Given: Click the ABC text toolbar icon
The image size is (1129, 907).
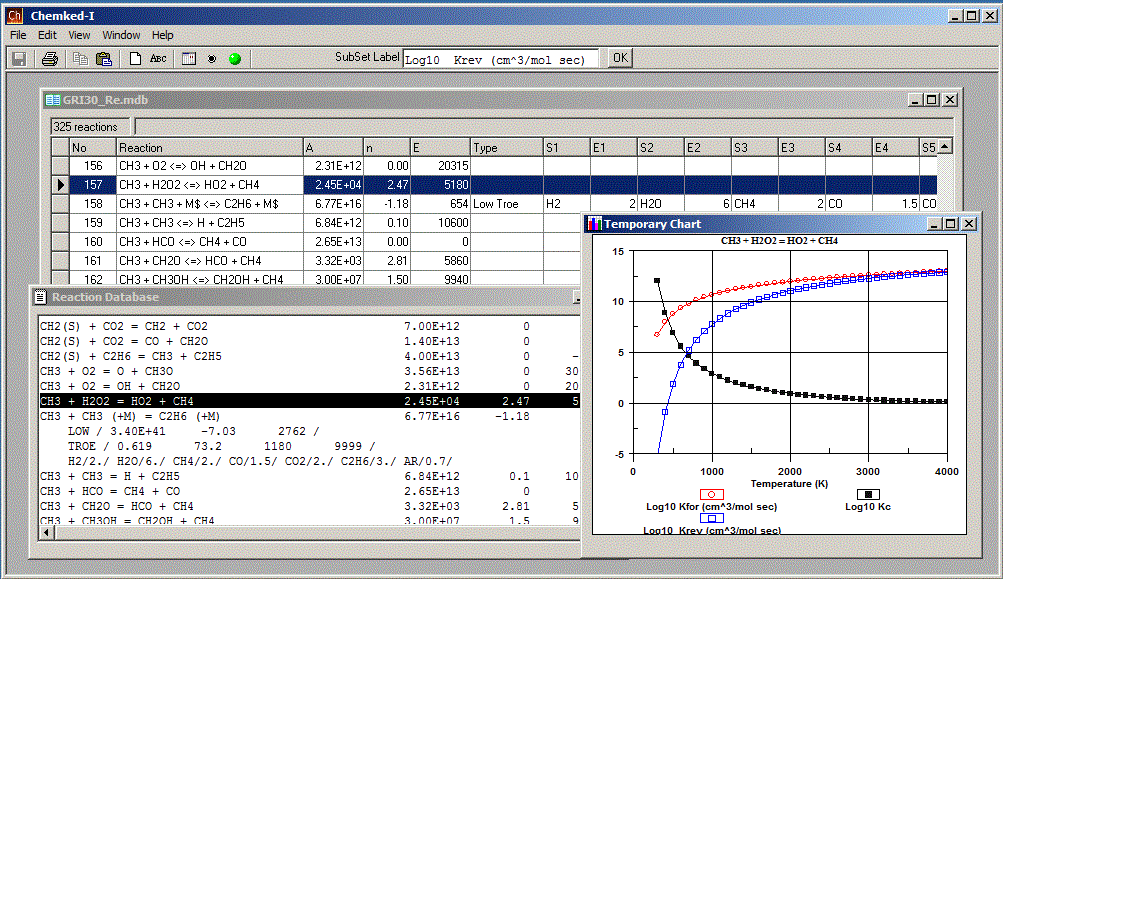Looking at the screenshot, I should coord(158,59).
